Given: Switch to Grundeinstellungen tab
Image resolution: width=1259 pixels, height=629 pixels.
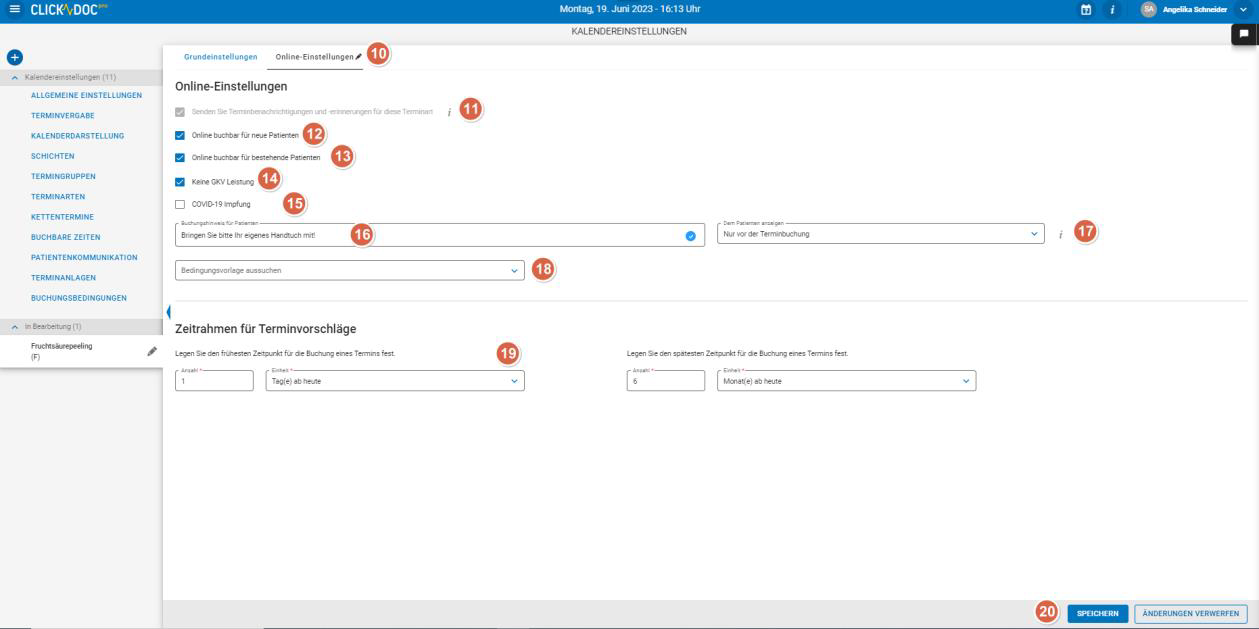Looking at the screenshot, I should click(x=220, y=56).
